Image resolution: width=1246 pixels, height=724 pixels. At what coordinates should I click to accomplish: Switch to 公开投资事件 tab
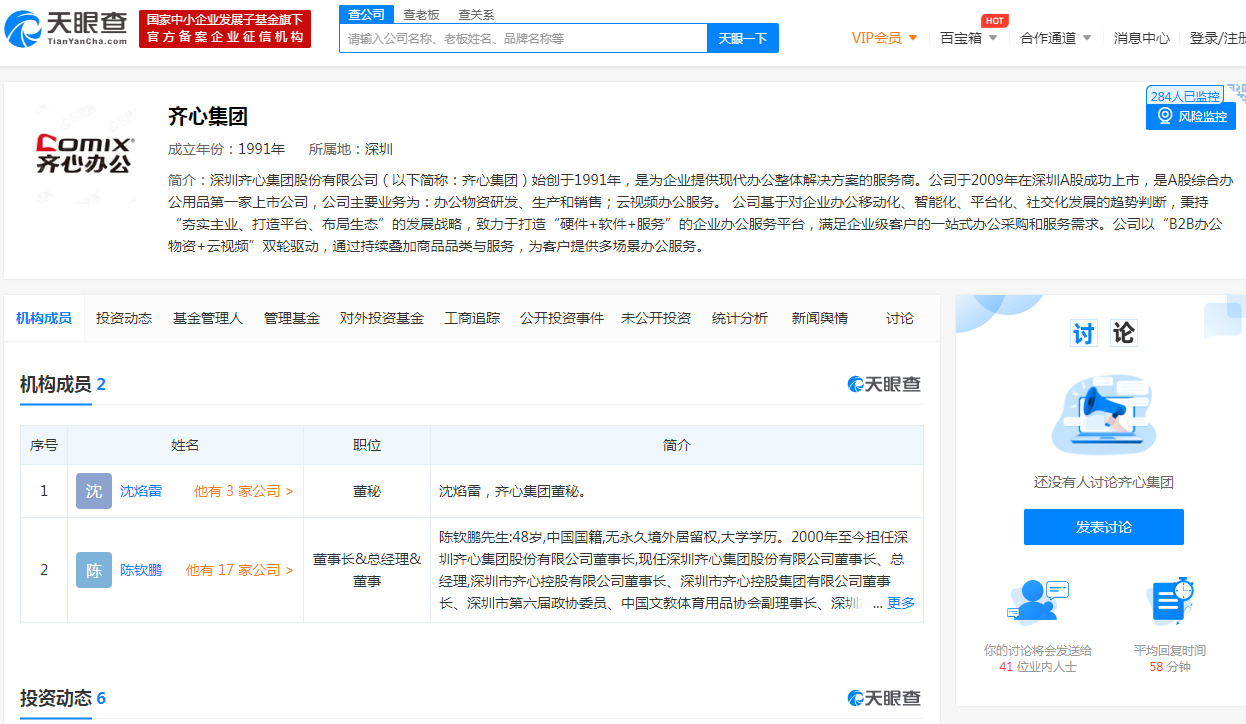pyautogui.click(x=562, y=318)
